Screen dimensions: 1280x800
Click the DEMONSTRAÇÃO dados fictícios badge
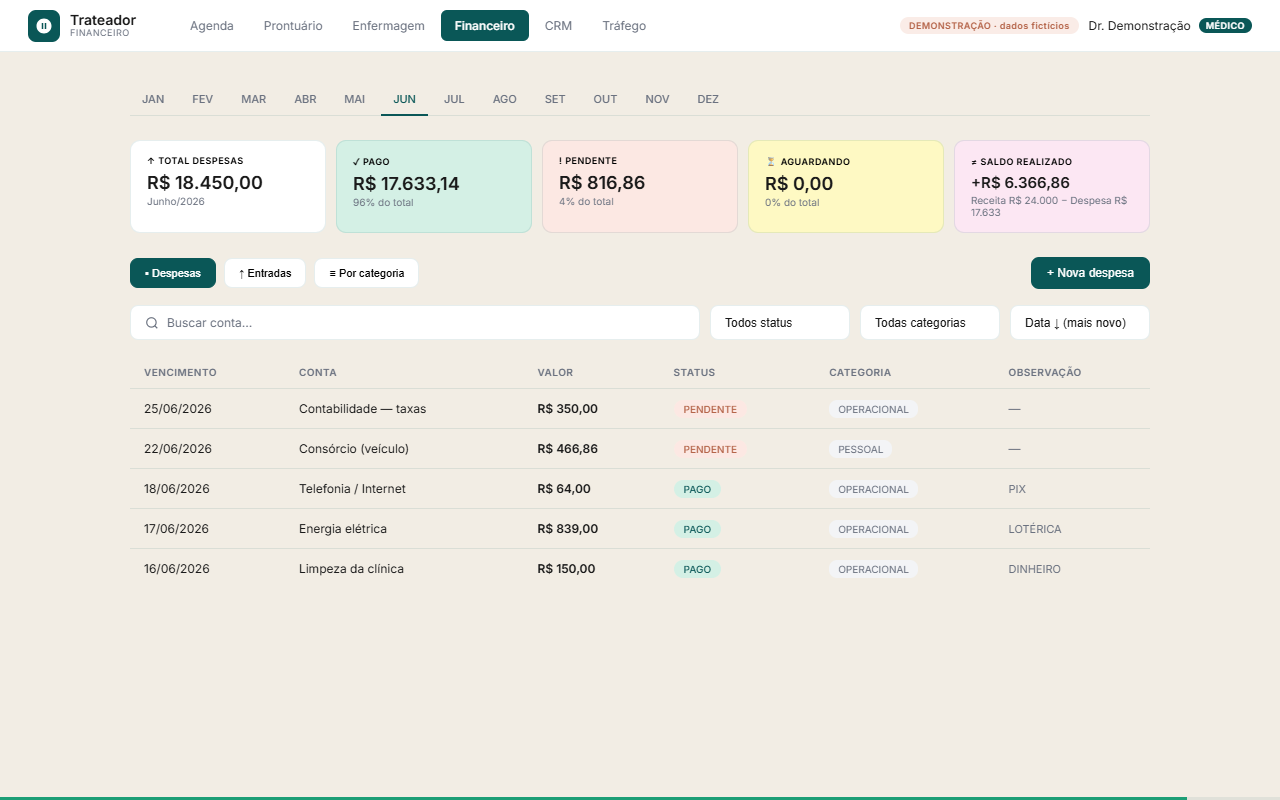click(x=989, y=26)
